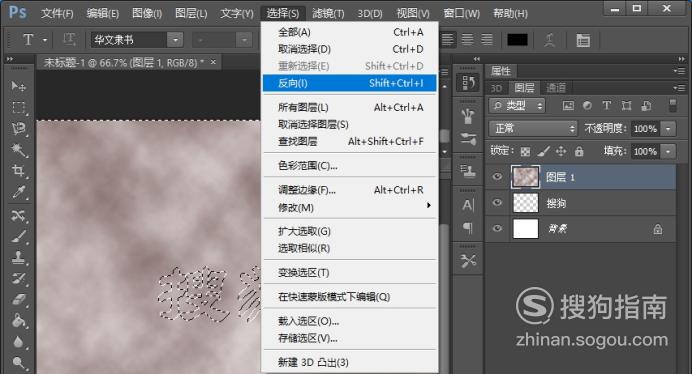
Task: Toggle pixel layer filter
Action: tap(568, 106)
